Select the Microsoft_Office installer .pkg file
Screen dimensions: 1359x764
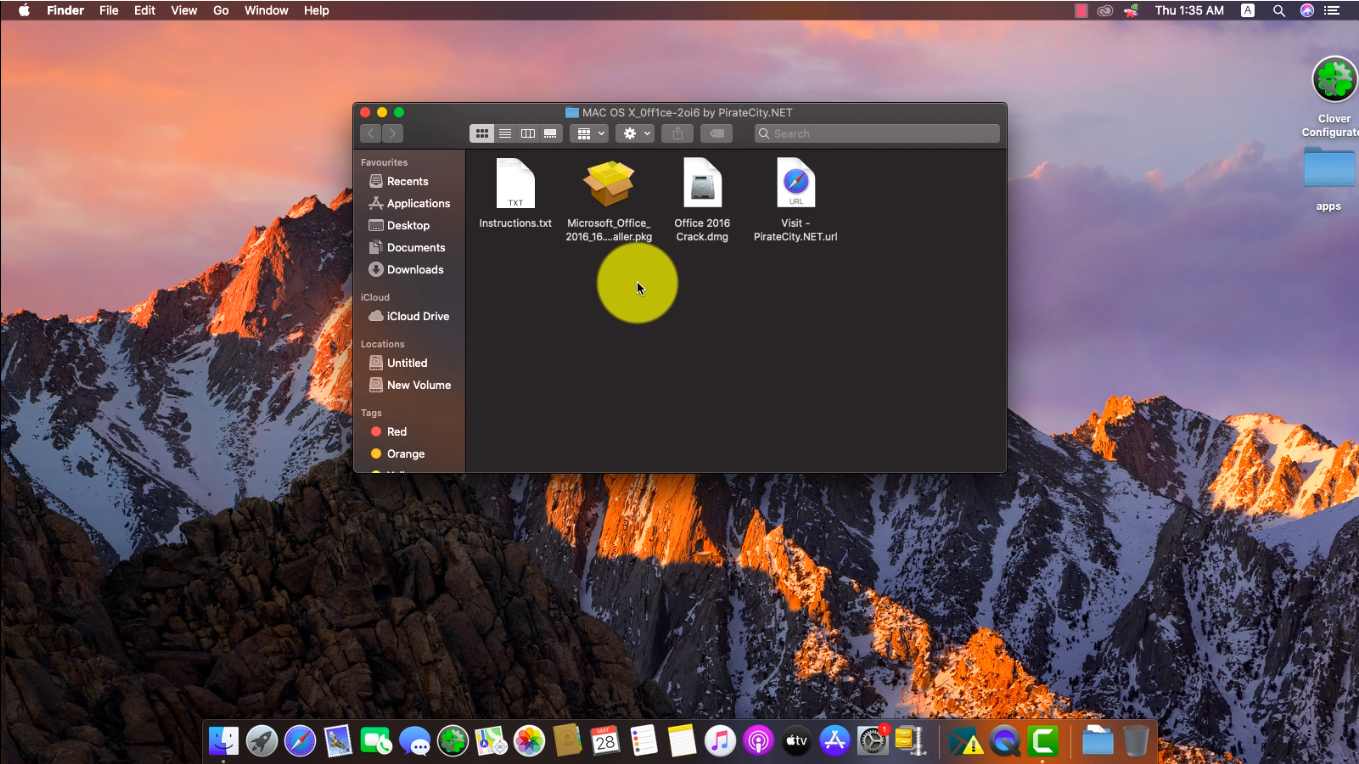609,200
